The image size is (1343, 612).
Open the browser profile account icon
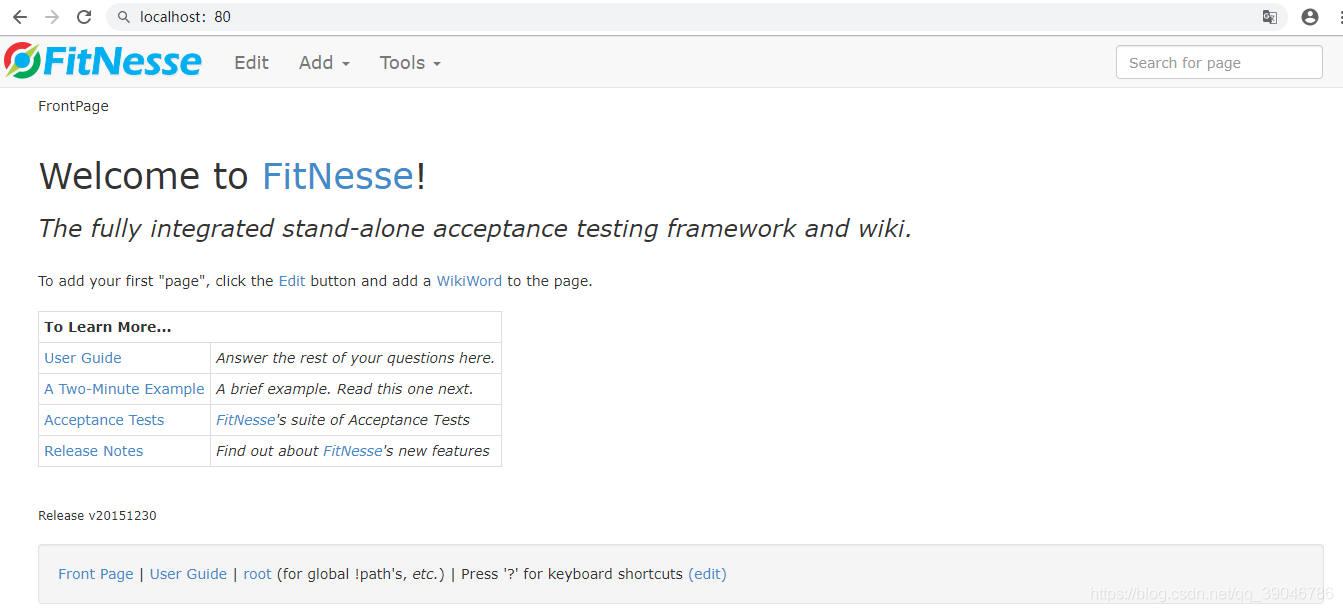(1310, 17)
